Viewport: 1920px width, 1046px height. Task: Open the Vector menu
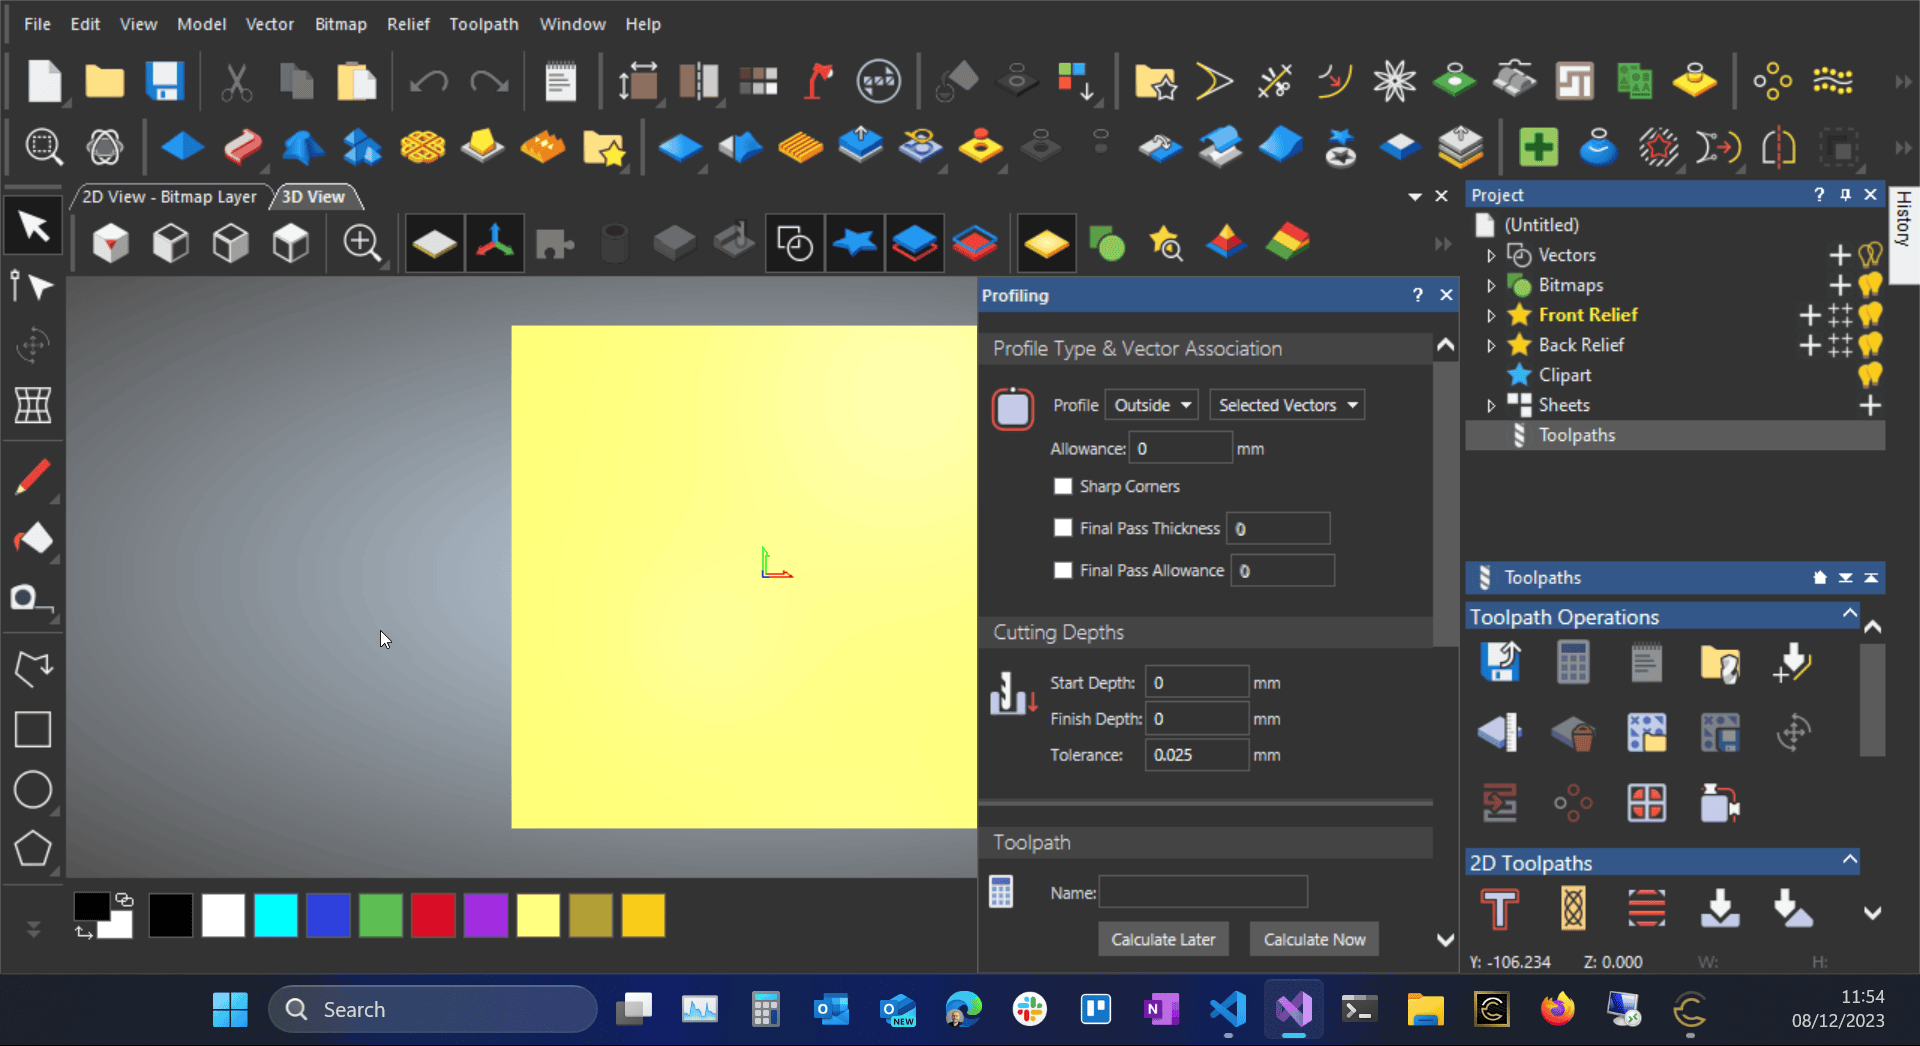click(270, 24)
